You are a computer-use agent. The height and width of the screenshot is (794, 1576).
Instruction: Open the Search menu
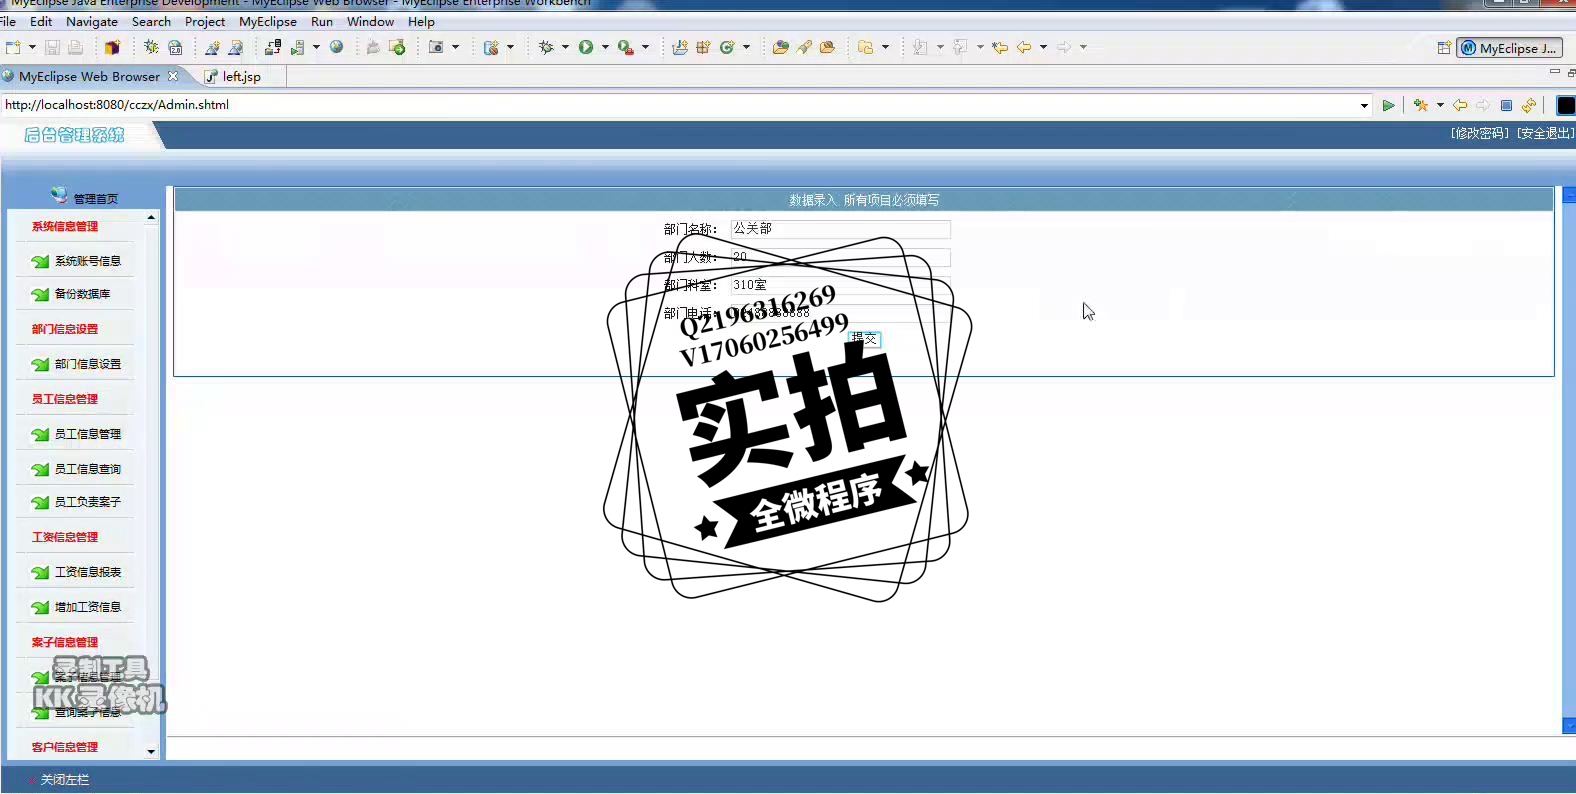coord(151,21)
